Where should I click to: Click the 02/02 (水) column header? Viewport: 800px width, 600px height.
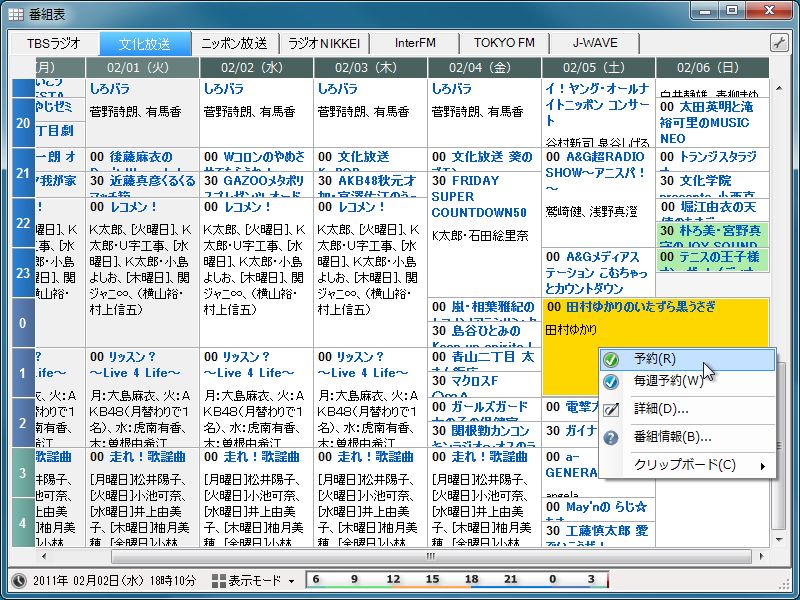point(257,68)
